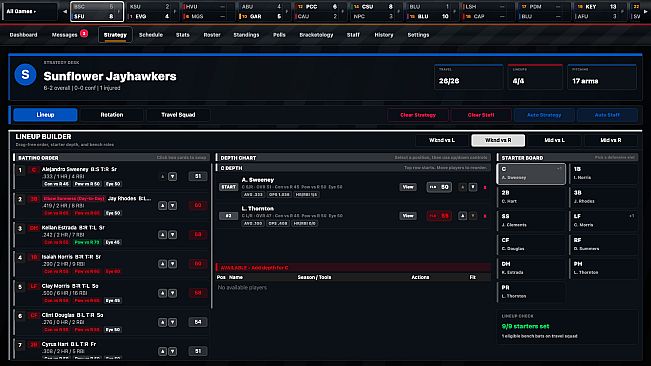Viewport: 651px width, 366px height.
Task: Move Kellan Estrada down in batting order
Action: (x=173, y=235)
